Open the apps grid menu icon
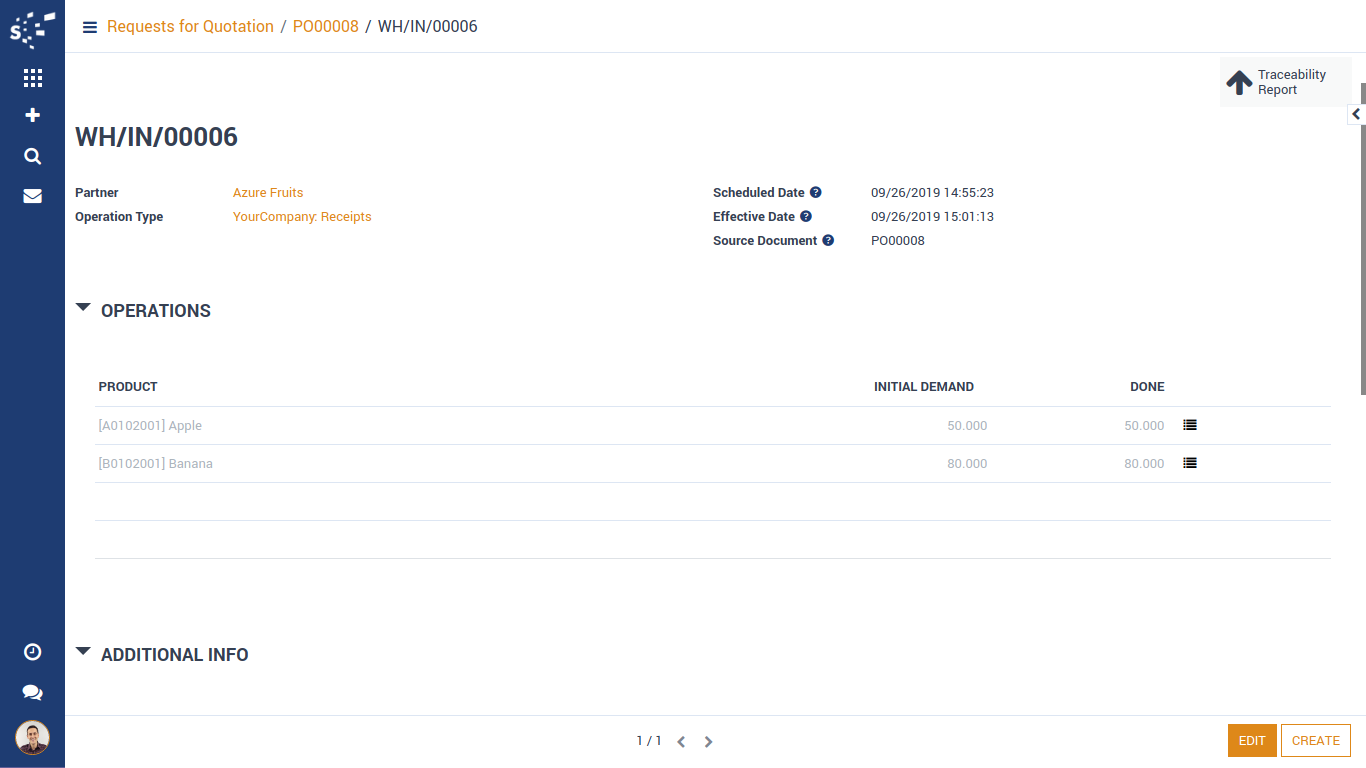The height and width of the screenshot is (768, 1366). [32, 78]
